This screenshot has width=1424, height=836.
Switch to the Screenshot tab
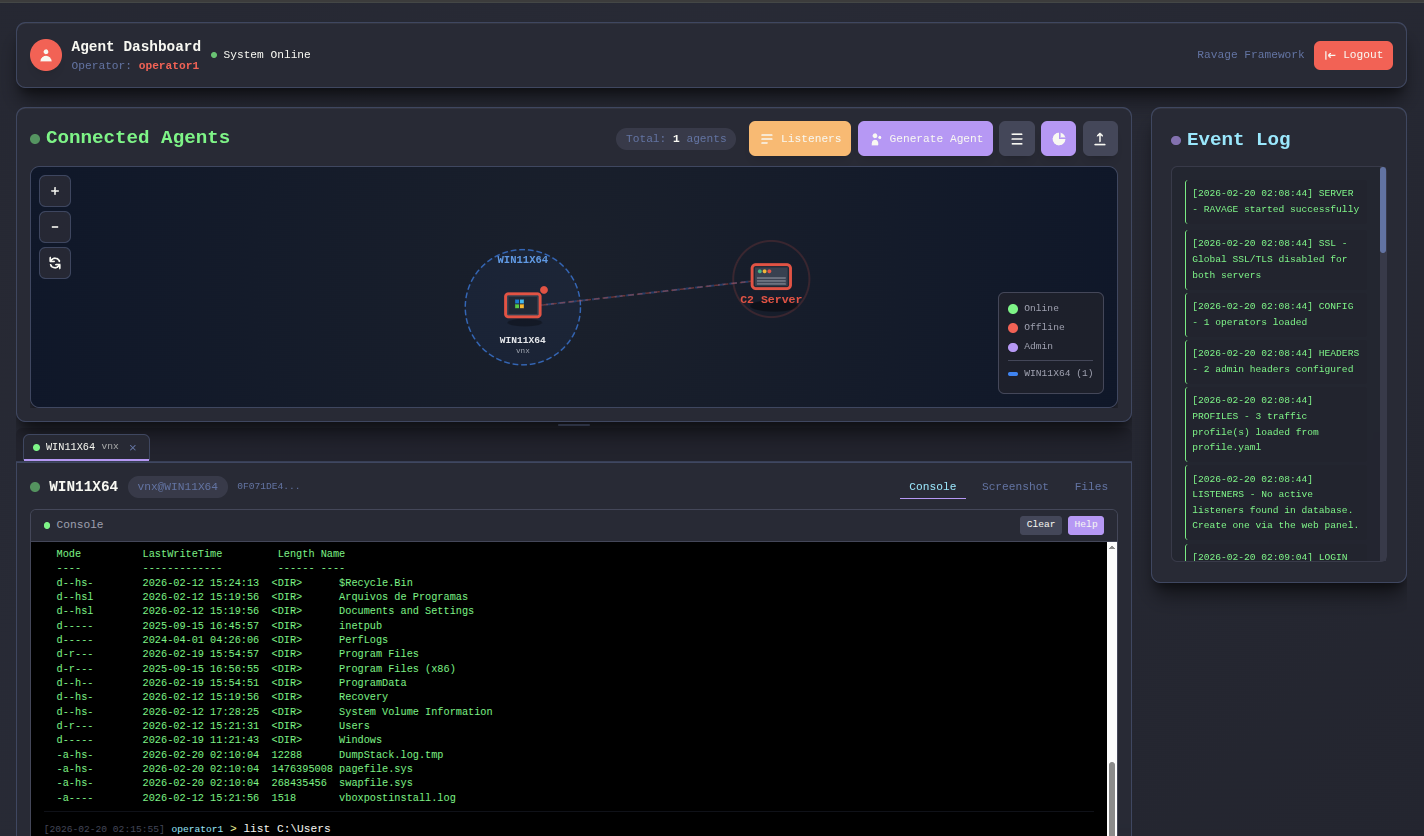click(1015, 487)
